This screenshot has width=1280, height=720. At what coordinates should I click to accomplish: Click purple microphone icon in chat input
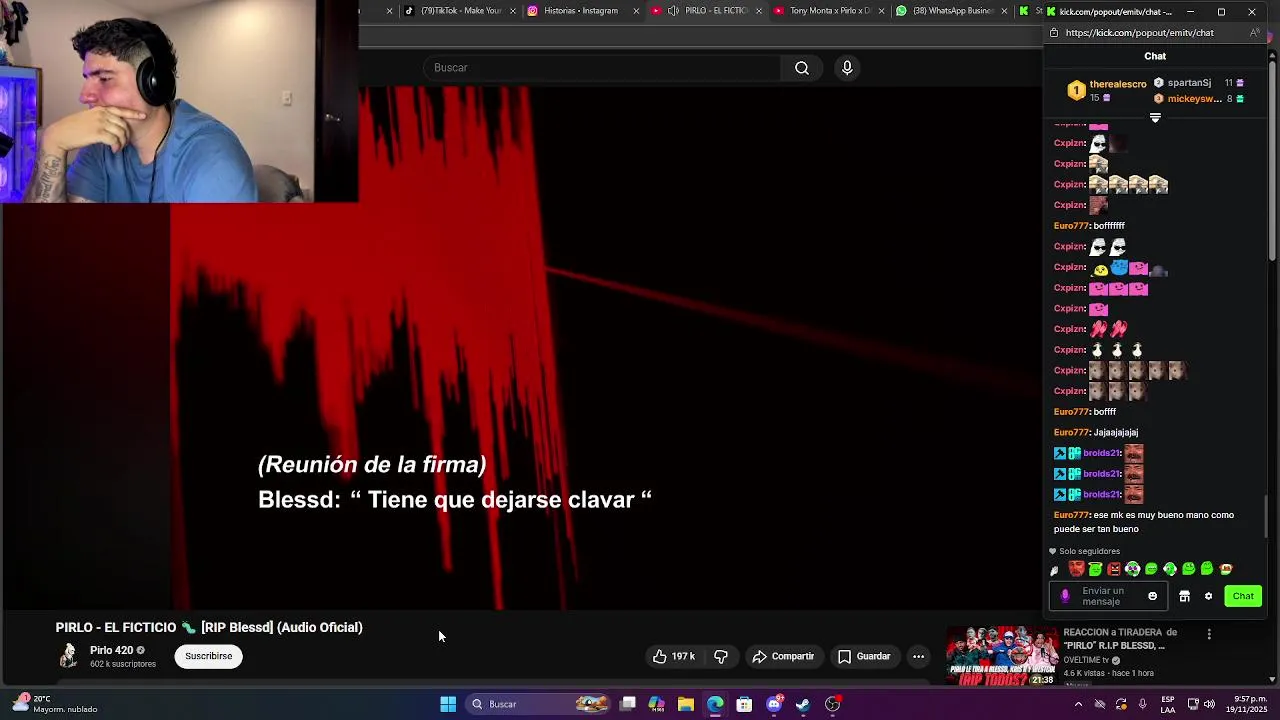point(1065,596)
